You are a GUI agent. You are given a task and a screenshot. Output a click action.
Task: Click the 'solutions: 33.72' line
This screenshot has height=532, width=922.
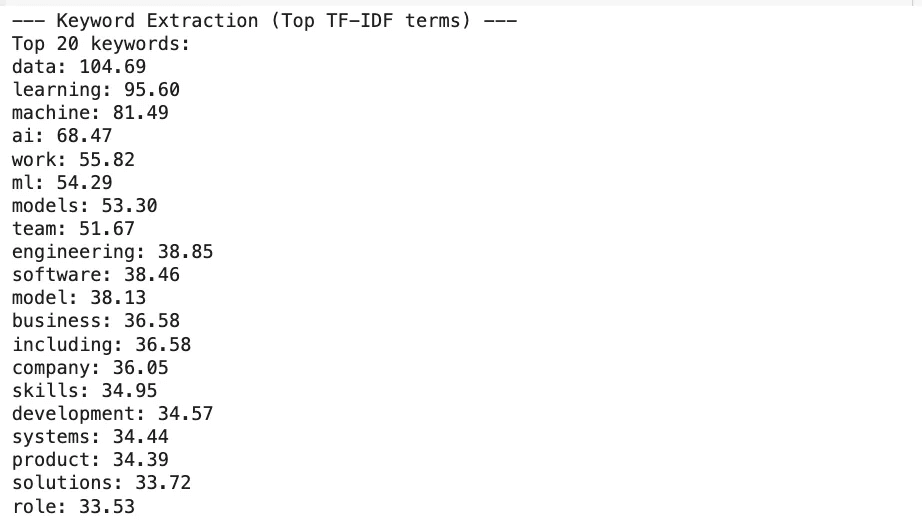click(101, 483)
